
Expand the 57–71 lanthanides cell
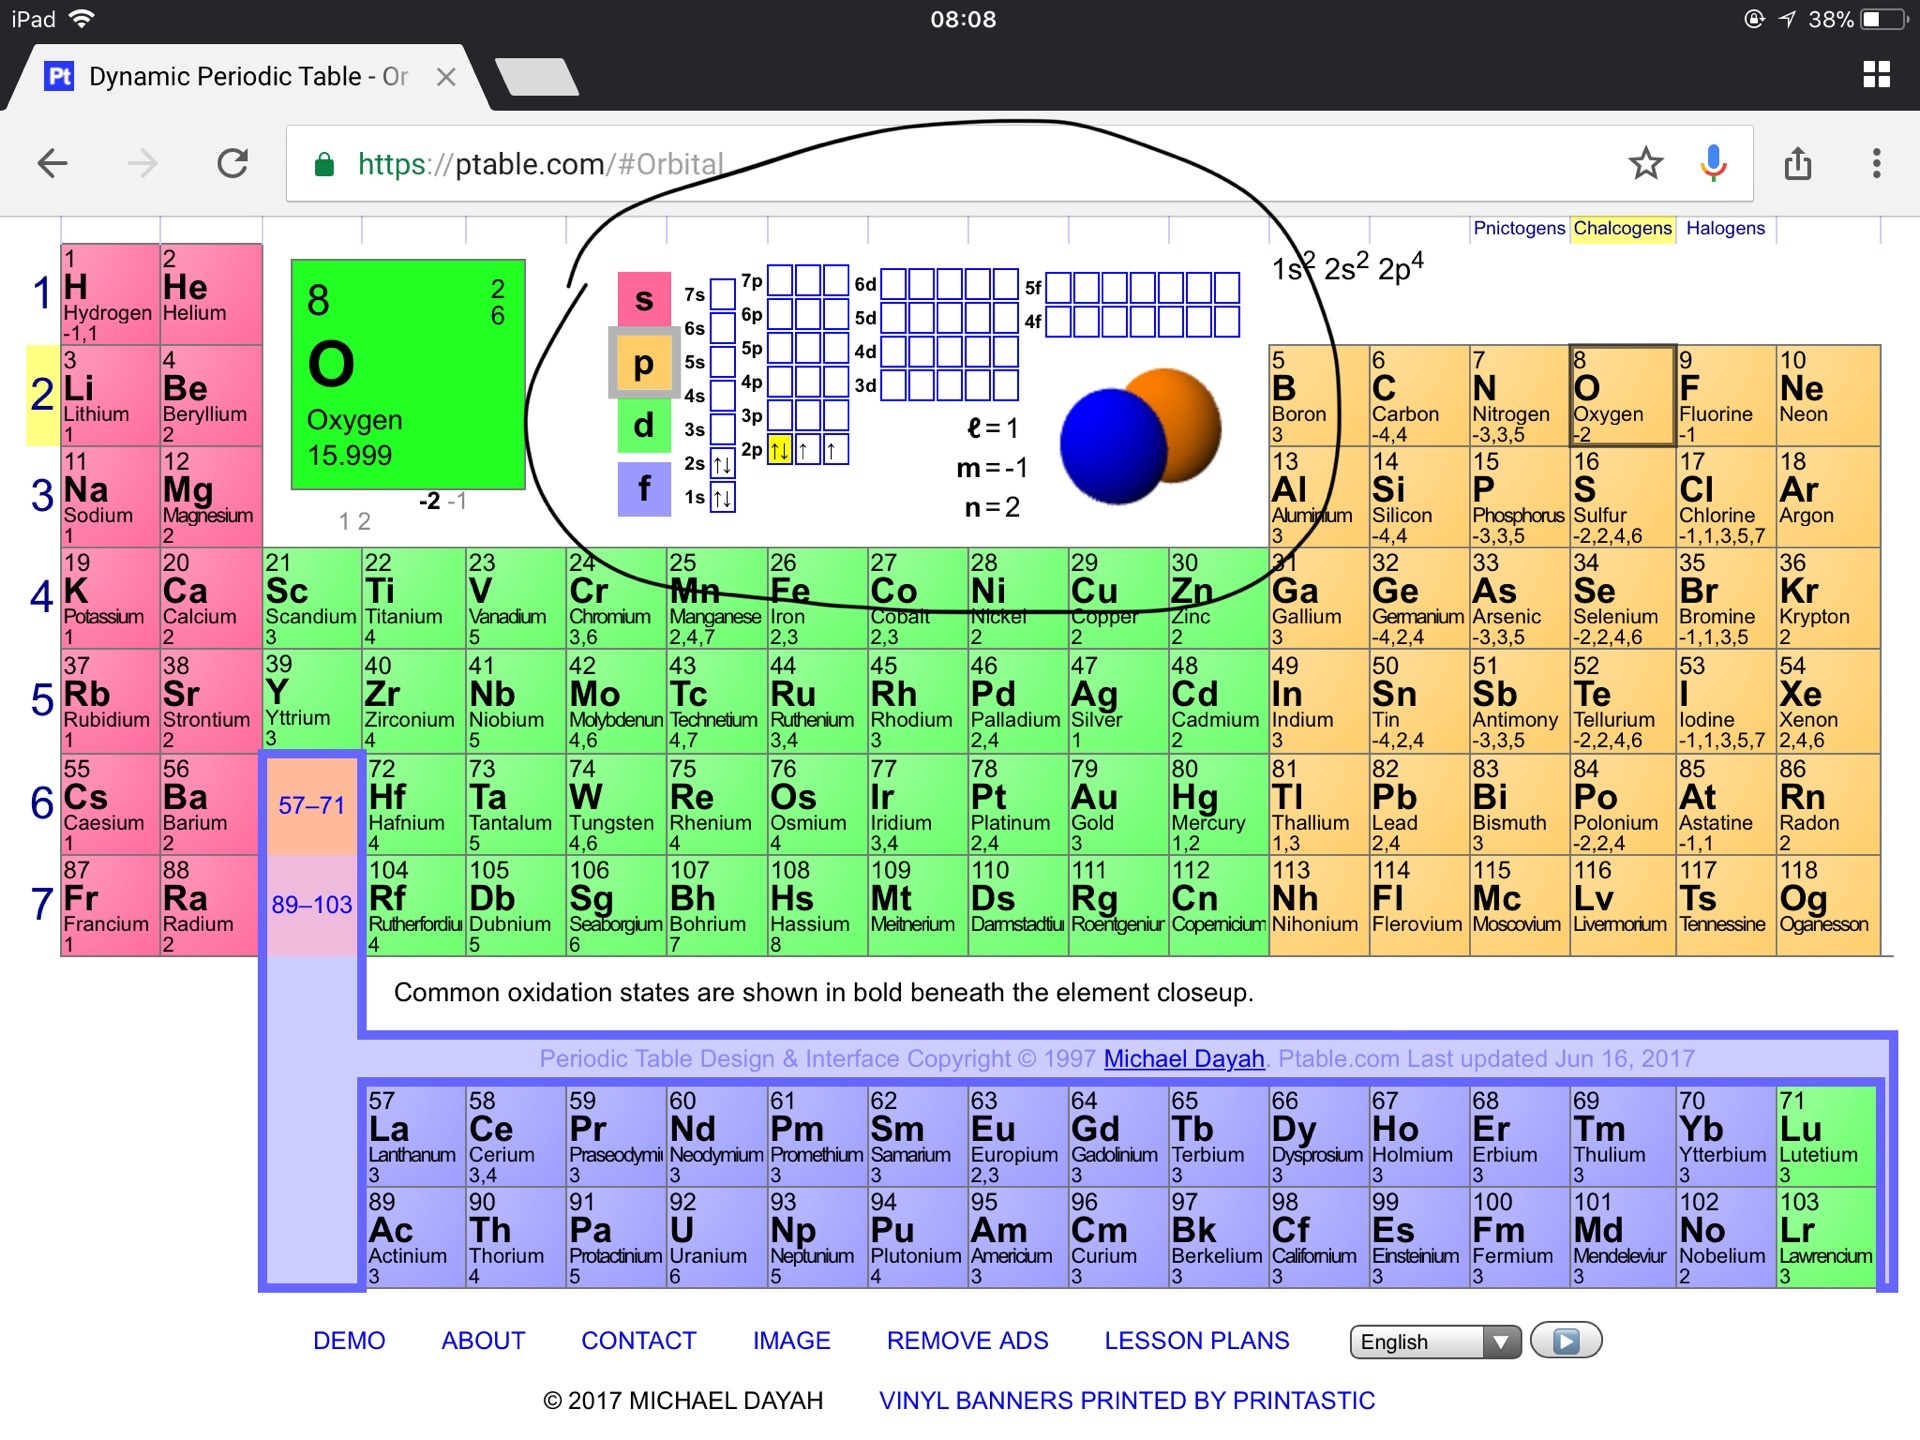[311, 805]
